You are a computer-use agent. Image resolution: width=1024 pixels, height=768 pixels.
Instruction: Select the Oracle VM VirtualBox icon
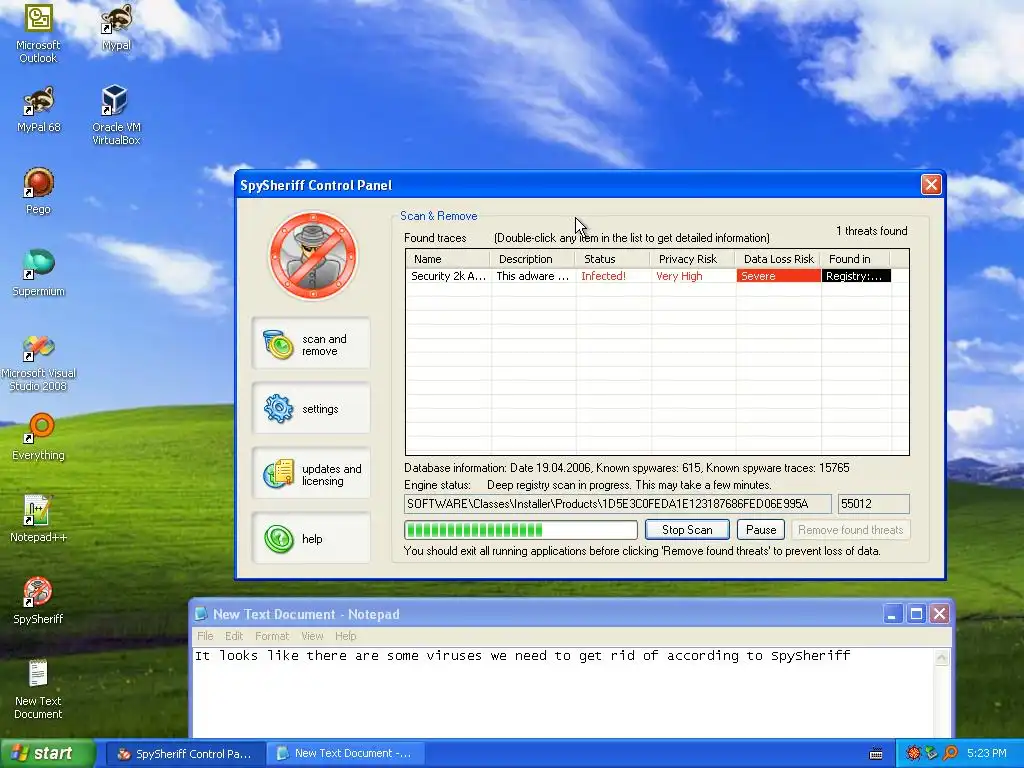(116, 115)
